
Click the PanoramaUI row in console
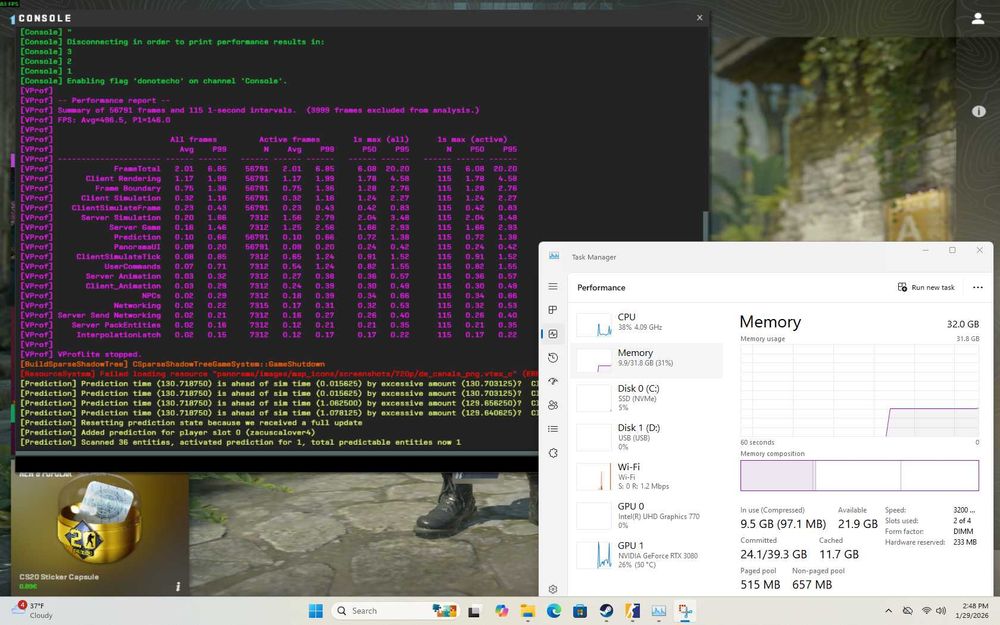(x=268, y=247)
